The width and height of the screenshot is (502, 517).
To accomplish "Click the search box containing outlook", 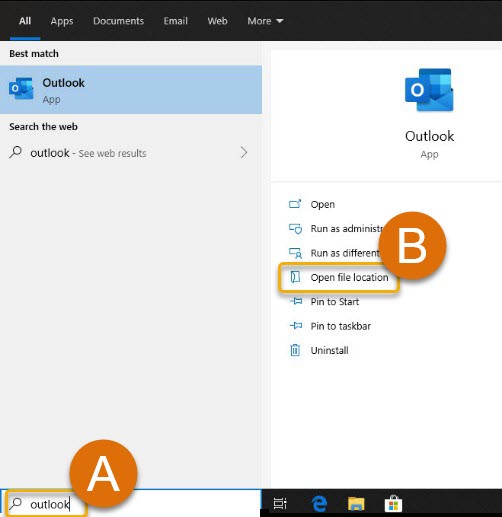I will 131,504.
